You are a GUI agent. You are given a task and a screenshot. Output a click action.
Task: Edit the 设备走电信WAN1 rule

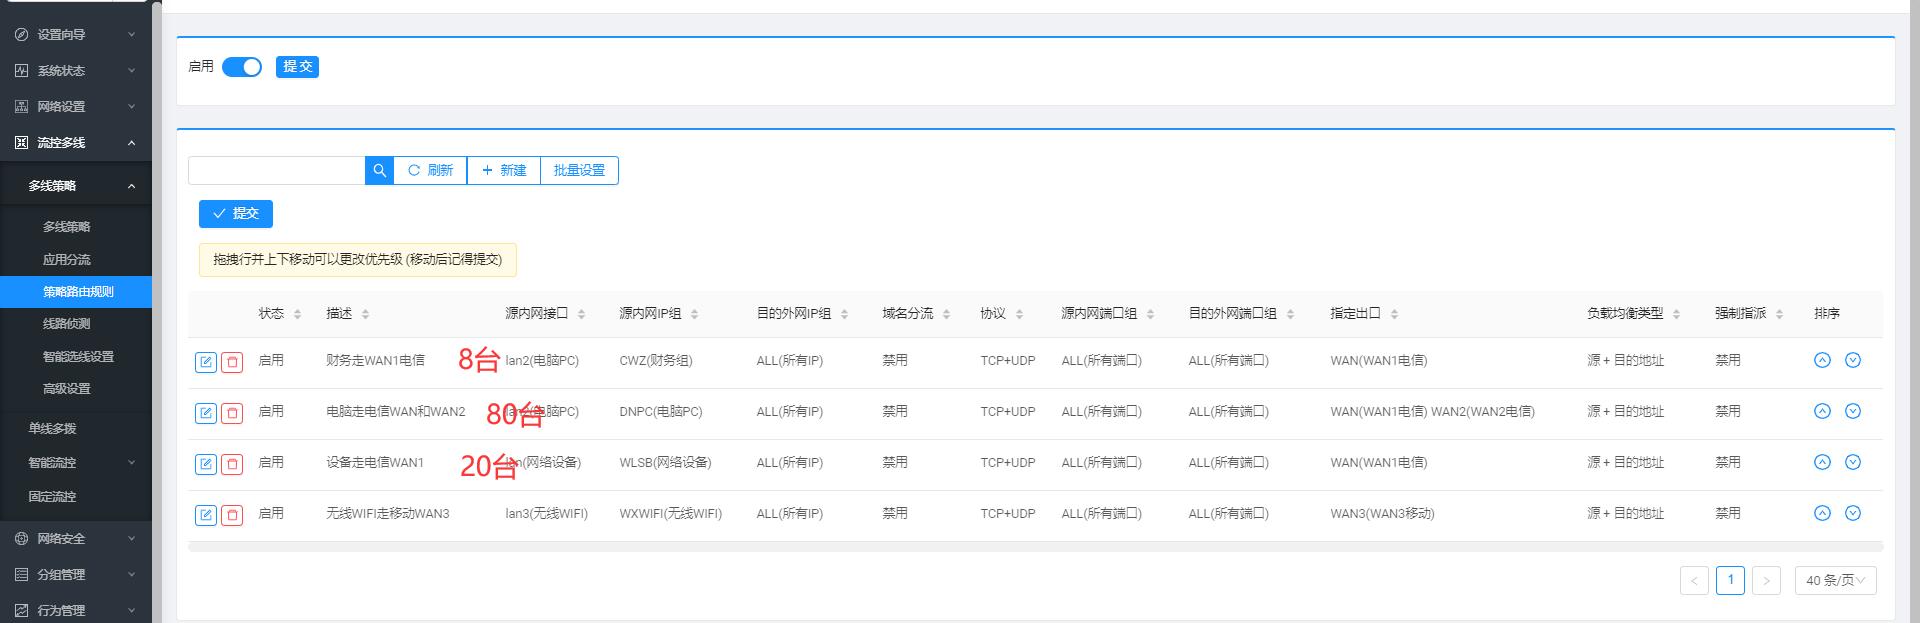[205, 464]
